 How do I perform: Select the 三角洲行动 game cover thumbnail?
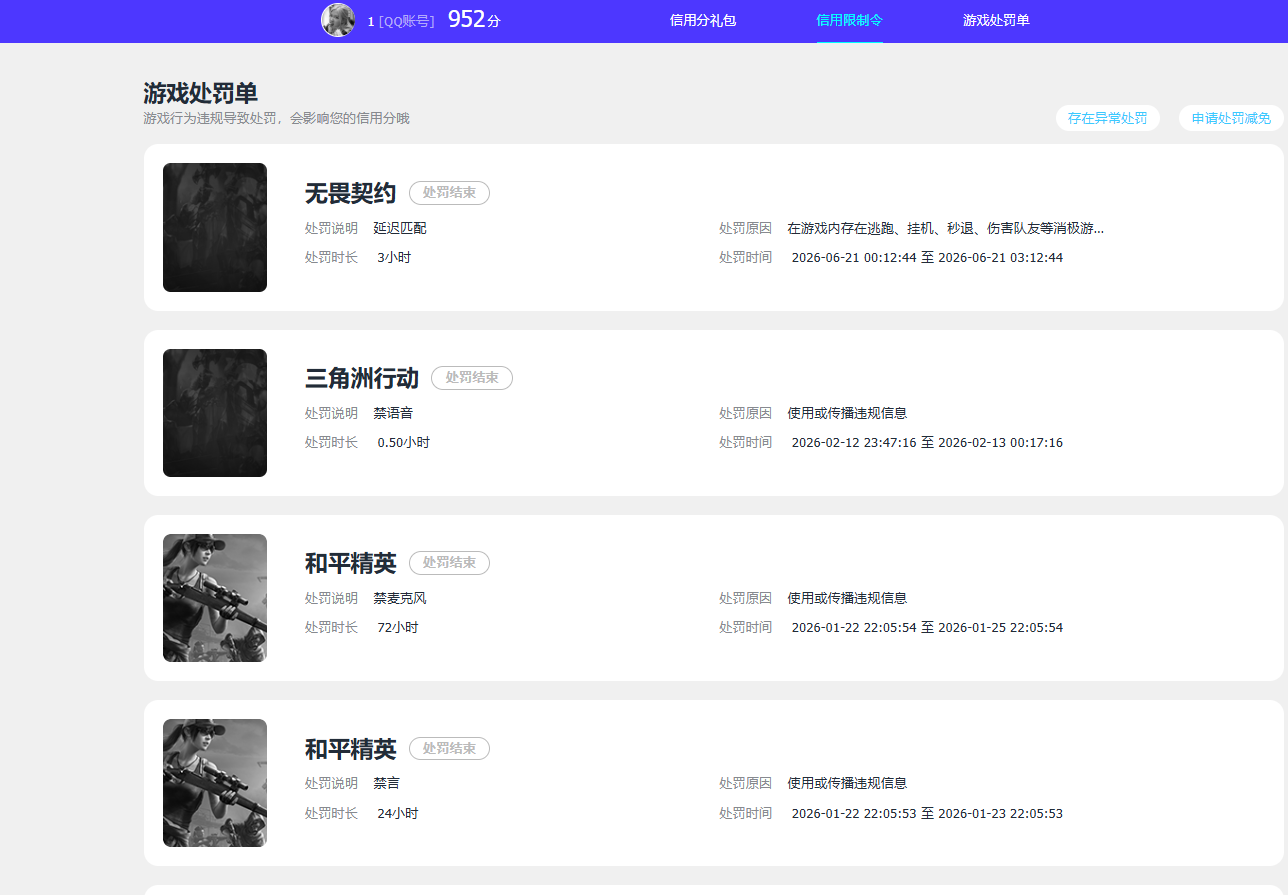215,413
